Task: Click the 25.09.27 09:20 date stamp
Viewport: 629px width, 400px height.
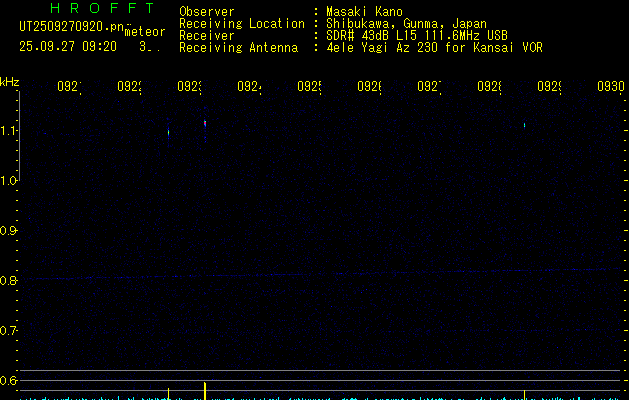Action: coord(68,46)
